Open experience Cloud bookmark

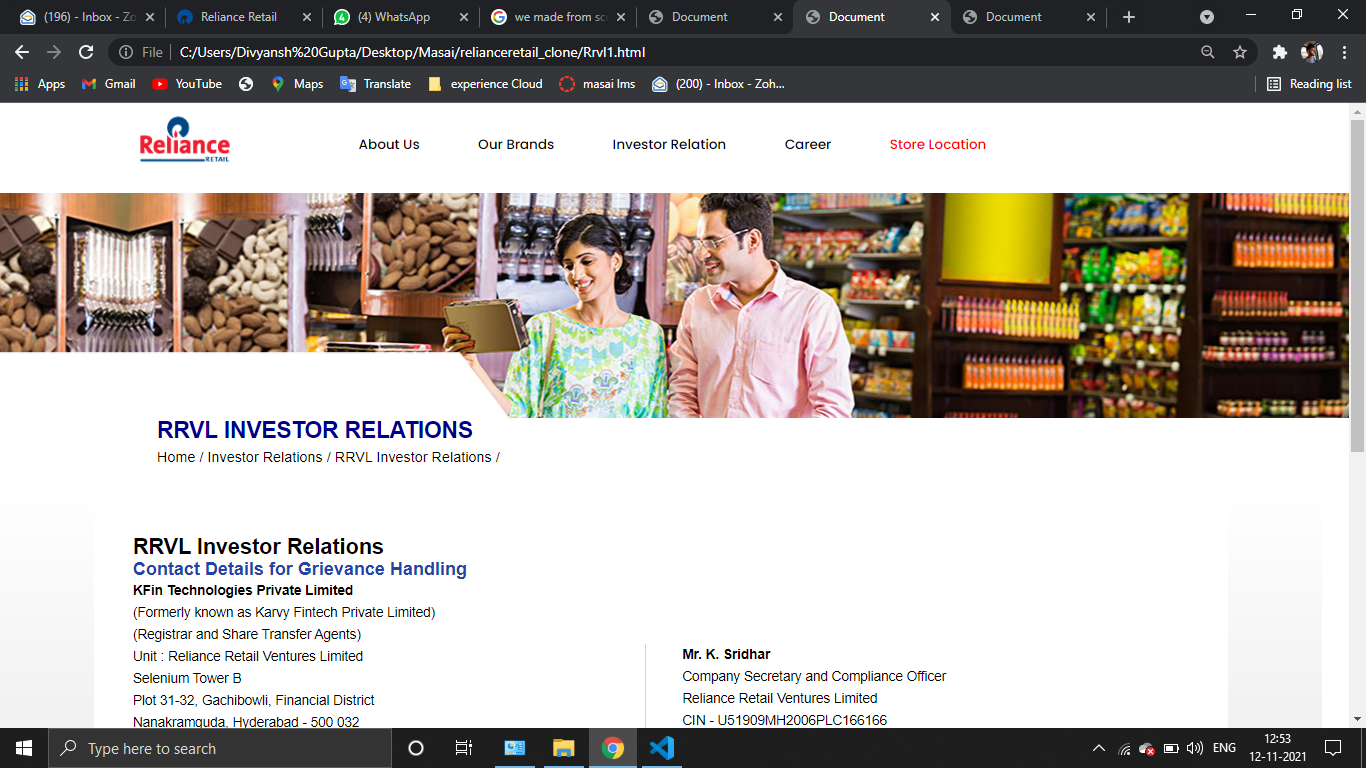pyautogui.click(x=485, y=84)
